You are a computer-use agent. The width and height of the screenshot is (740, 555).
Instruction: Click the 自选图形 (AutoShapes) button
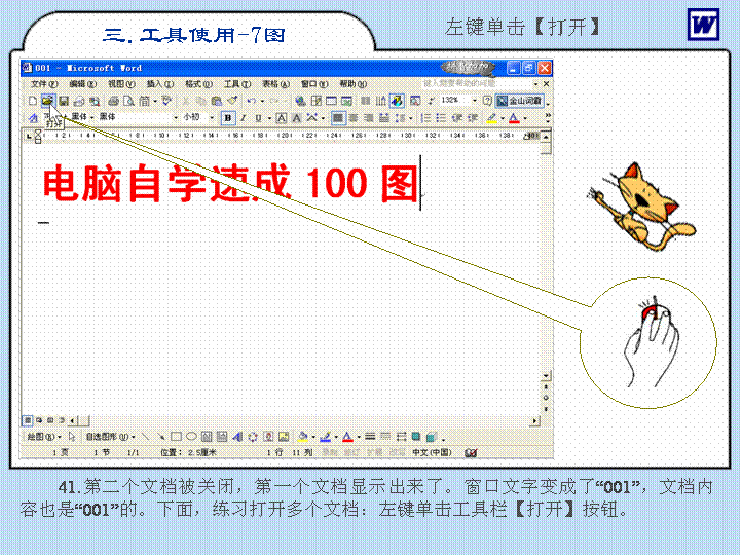[103, 437]
